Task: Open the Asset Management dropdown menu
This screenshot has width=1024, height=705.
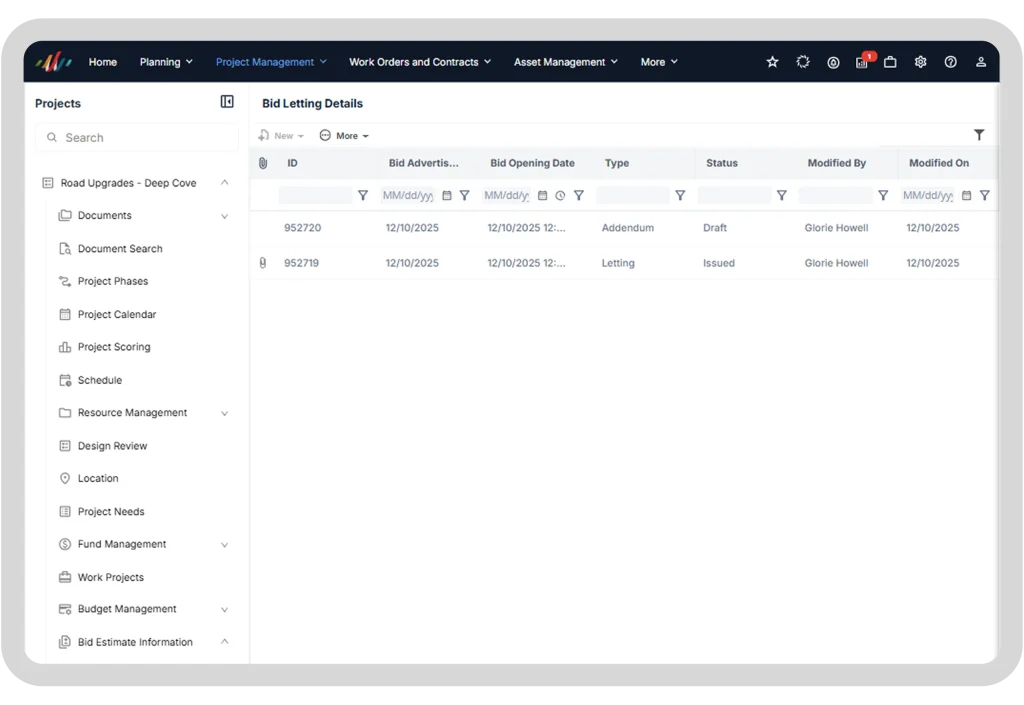Action: tap(566, 62)
